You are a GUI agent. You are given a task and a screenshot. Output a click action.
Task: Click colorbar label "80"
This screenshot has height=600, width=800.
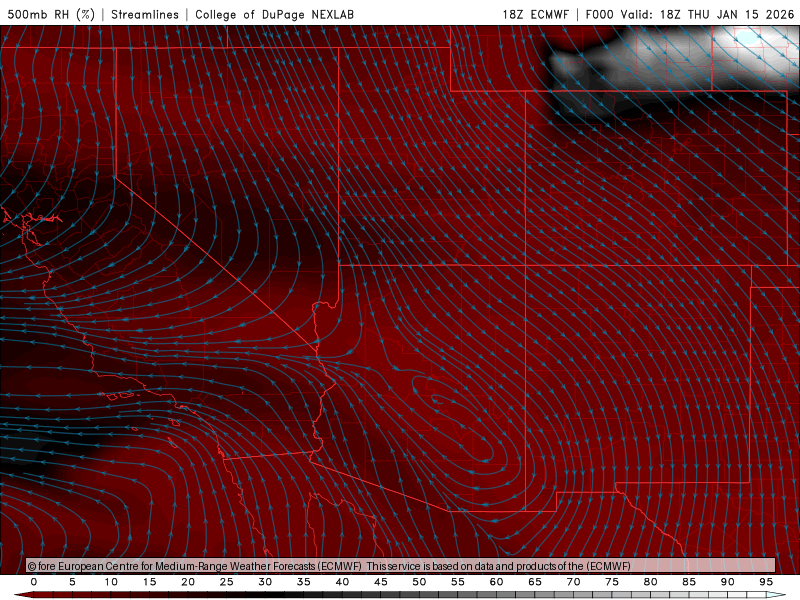pyautogui.click(x=651, y=582)
